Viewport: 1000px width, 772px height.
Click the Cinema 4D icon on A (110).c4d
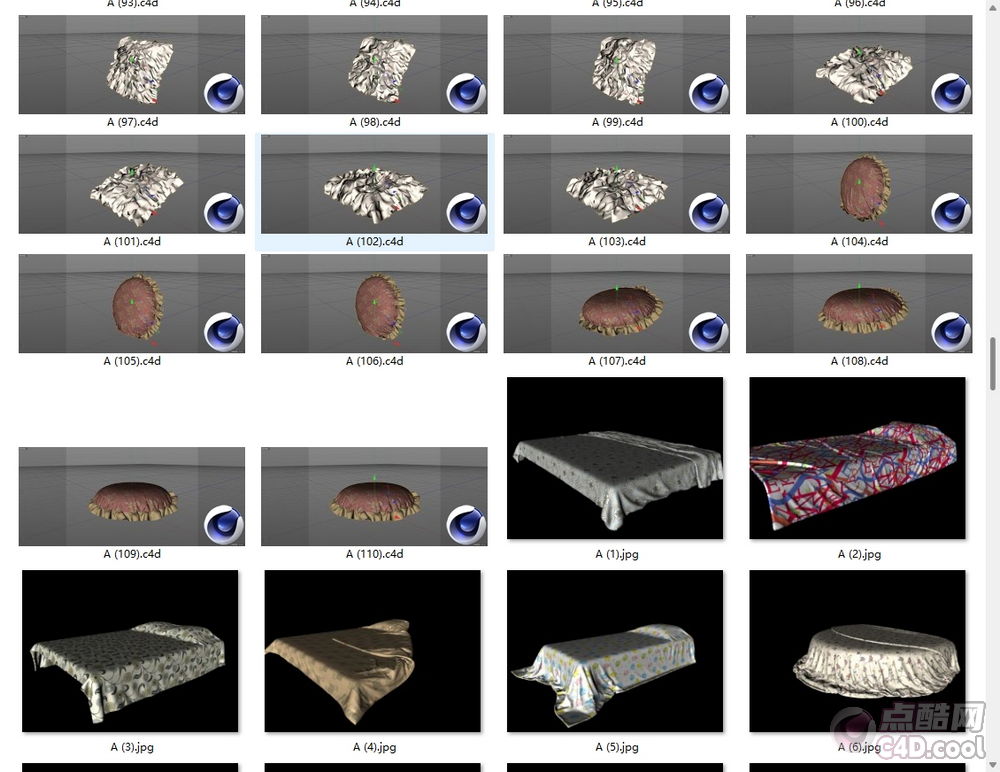pyautogui.click(x=466, y=524)
